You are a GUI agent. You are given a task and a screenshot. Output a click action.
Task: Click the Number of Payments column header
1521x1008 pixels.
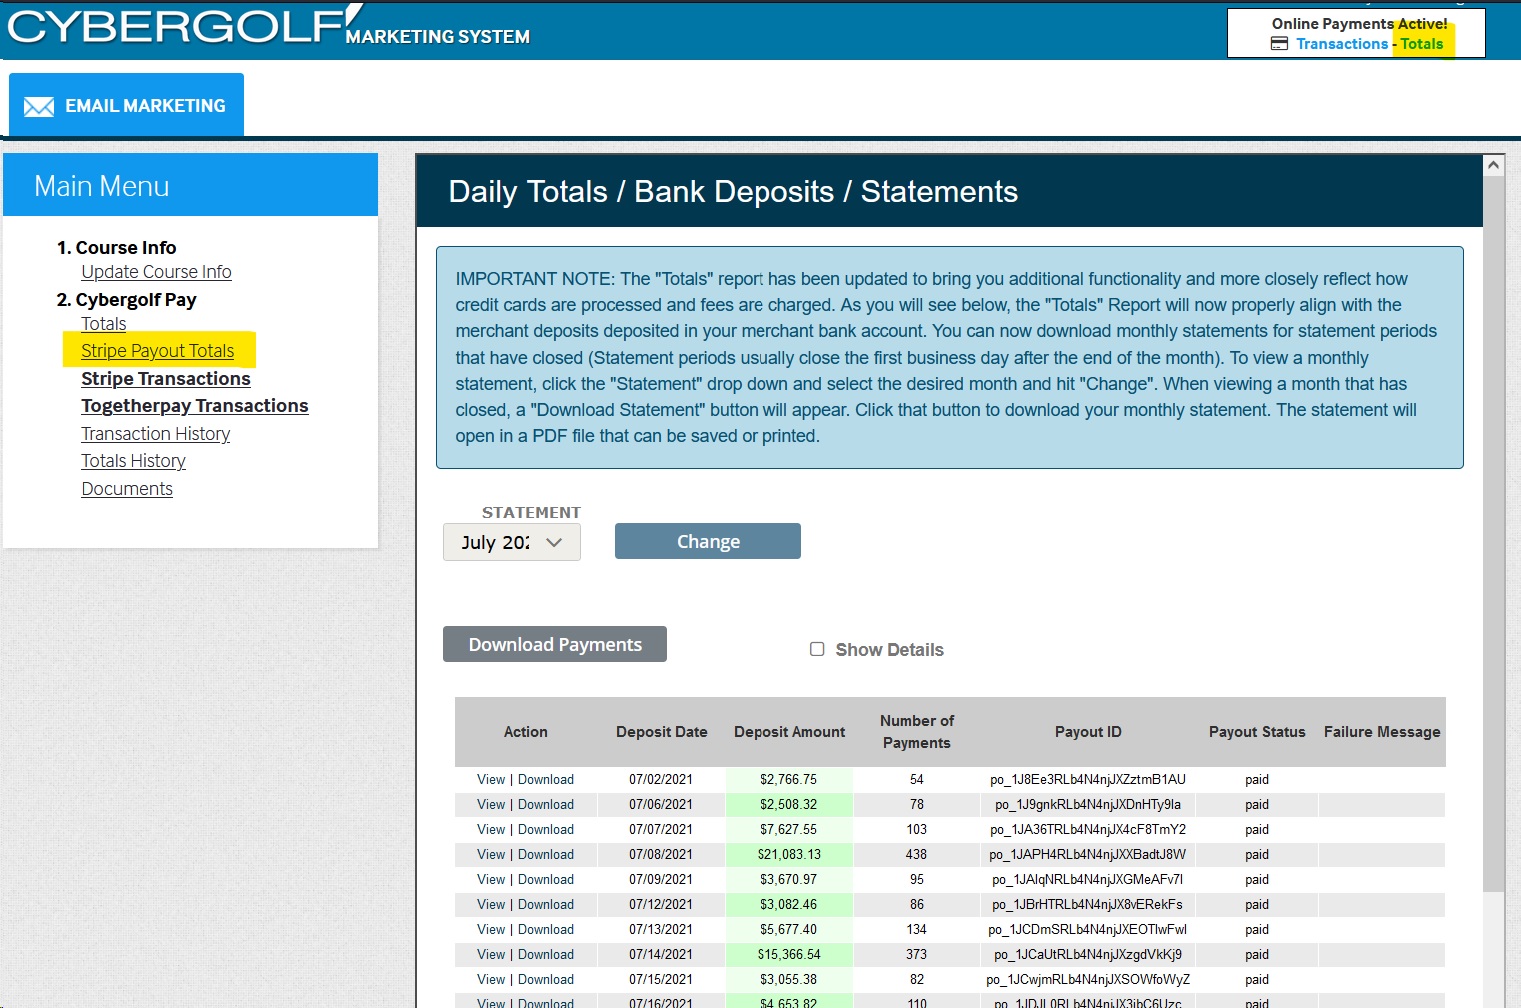(x=917, y=732)
